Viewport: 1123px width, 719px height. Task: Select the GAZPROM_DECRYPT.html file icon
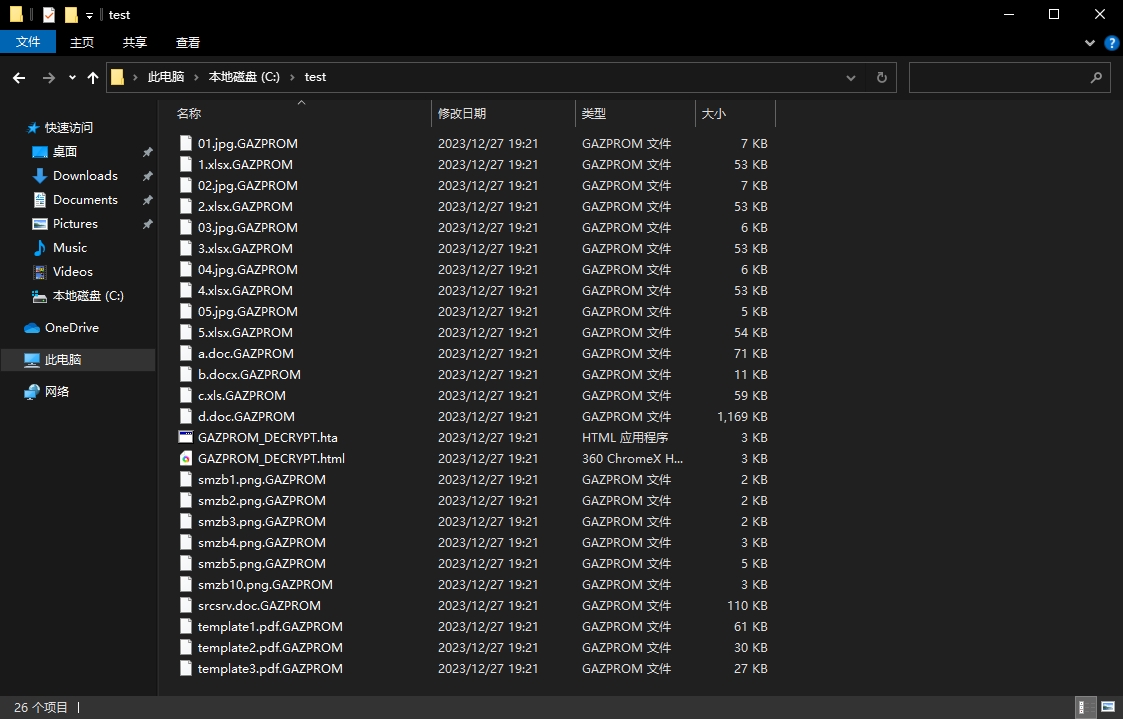[x=185, y=458]
